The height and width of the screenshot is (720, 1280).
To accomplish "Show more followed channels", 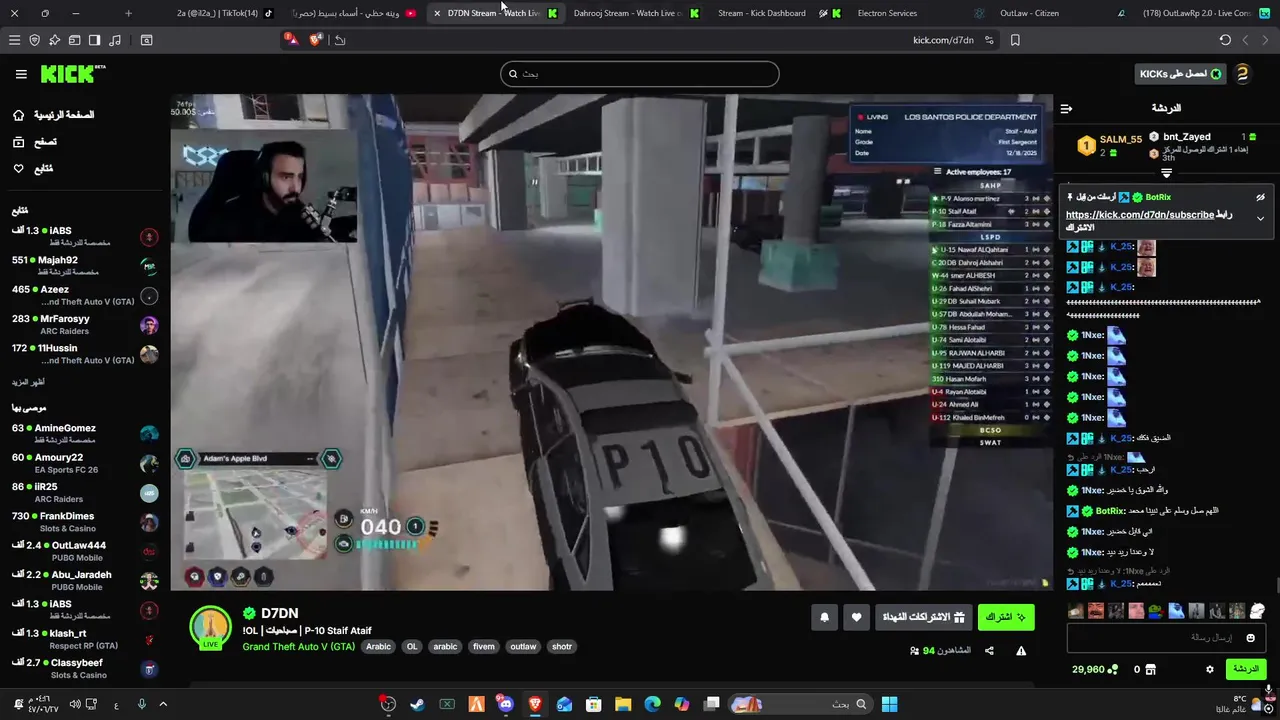I will tap(28, 382).
